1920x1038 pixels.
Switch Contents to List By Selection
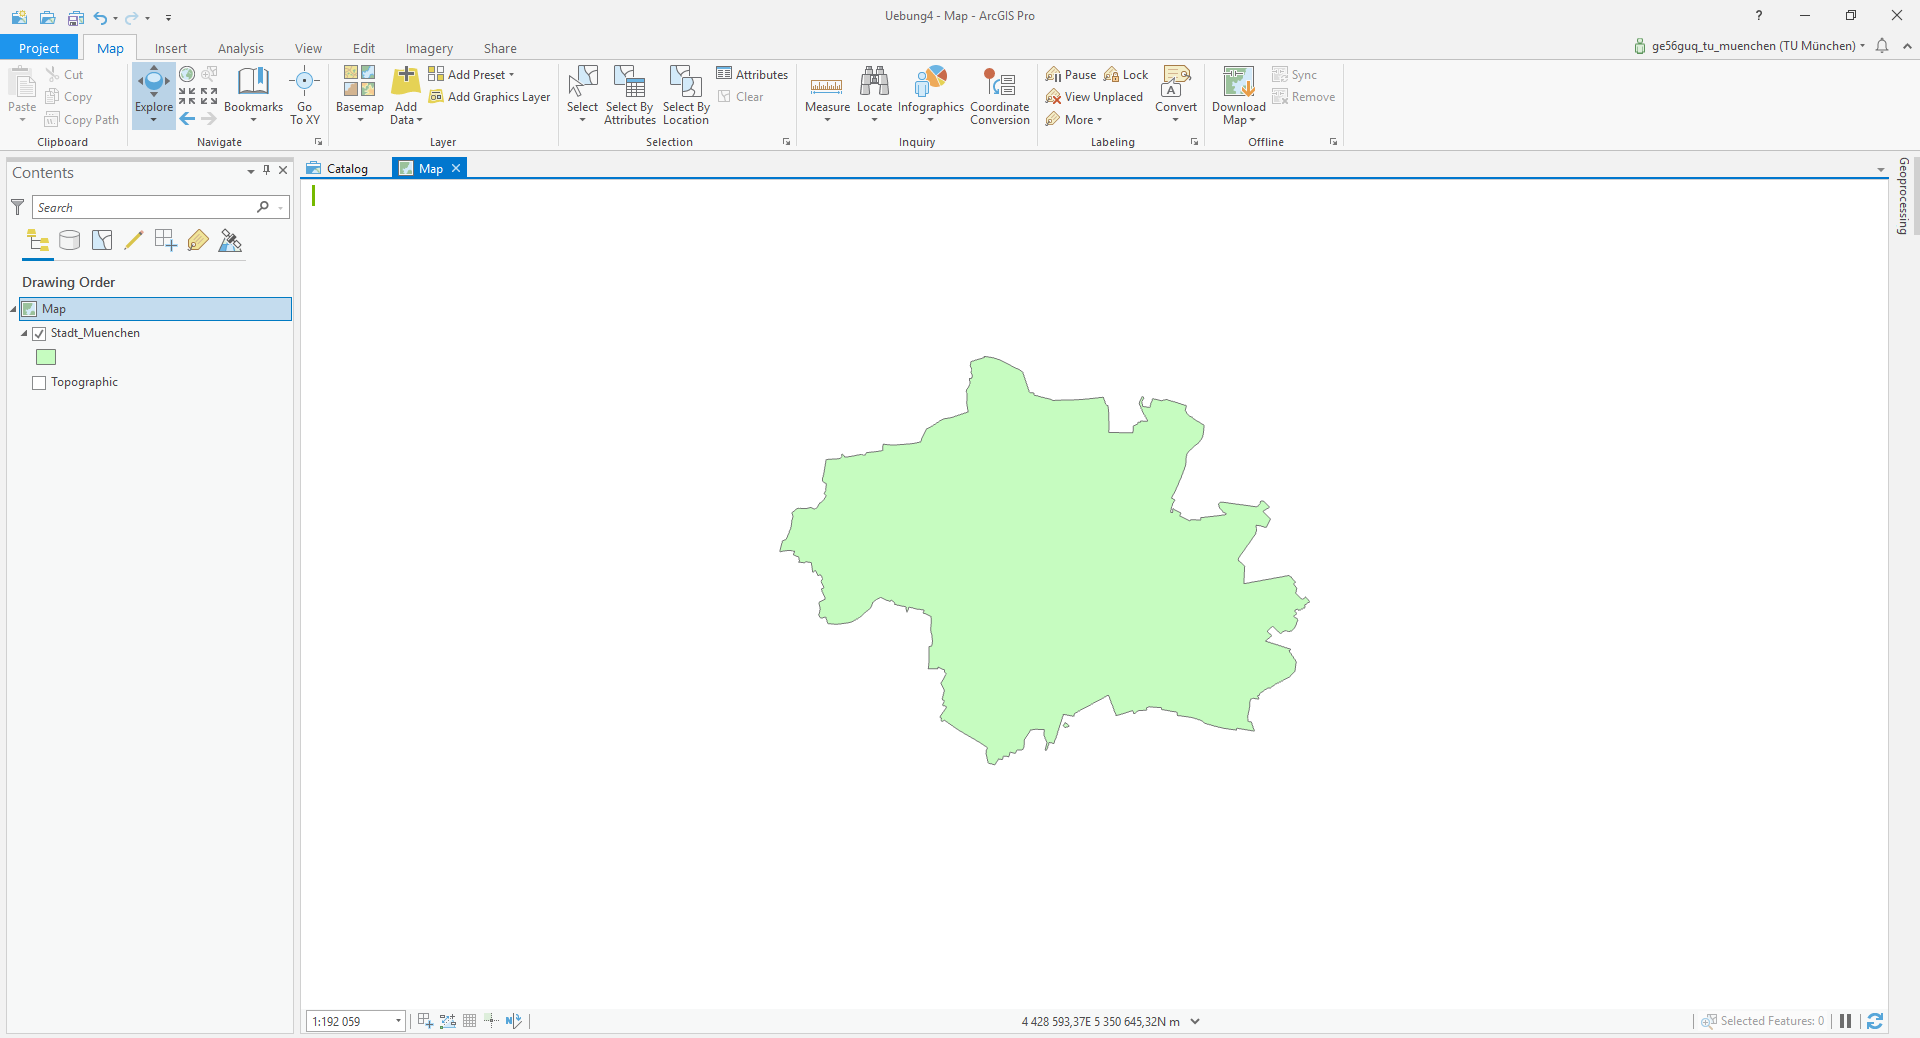pos(102,240)
